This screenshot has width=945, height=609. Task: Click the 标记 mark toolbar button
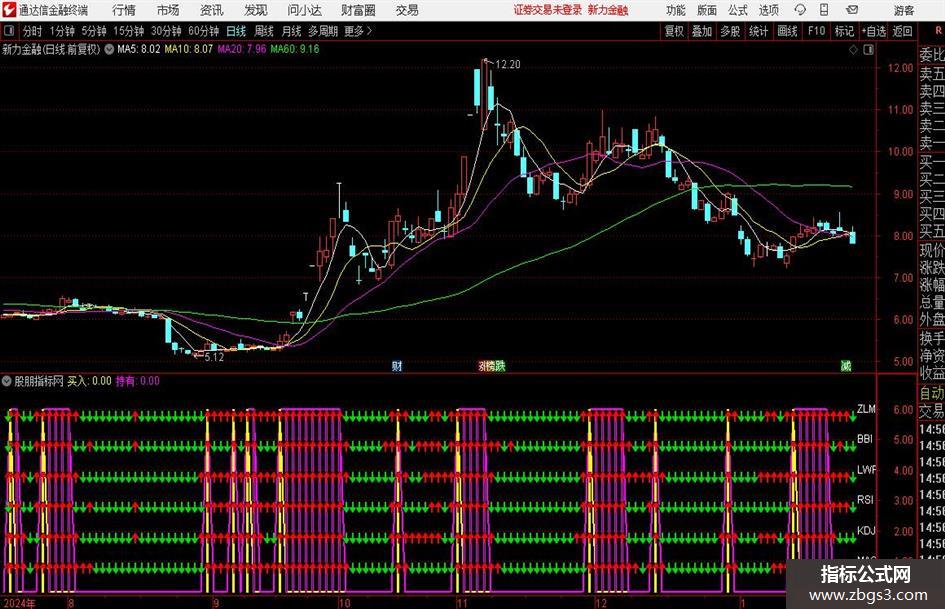[844, 31]
